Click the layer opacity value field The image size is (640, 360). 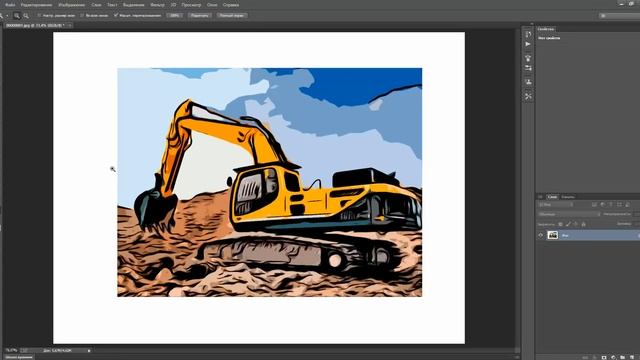pos(637,214)
